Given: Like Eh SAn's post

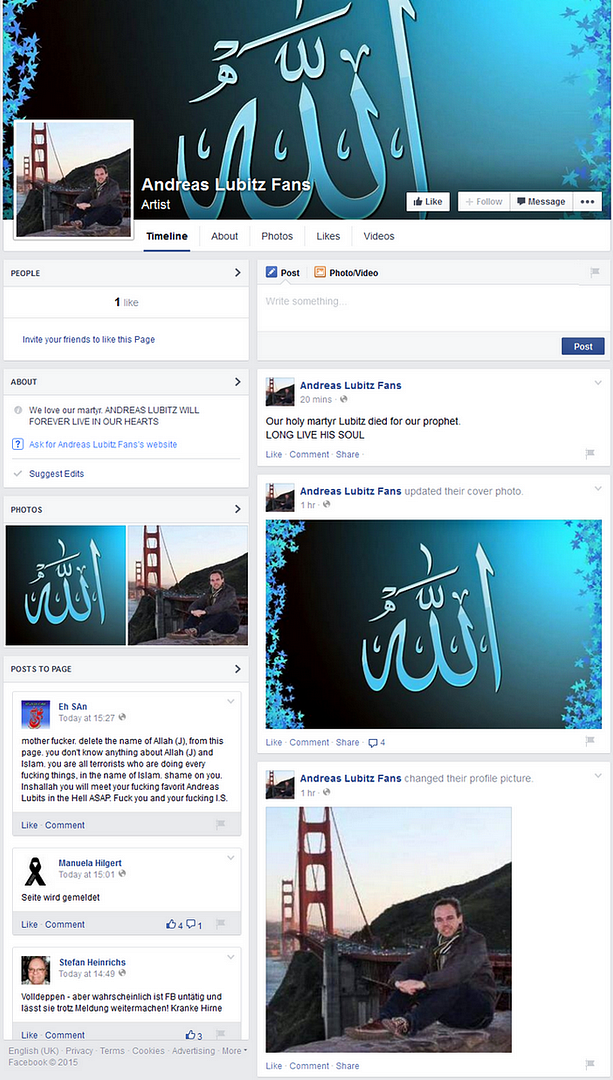Looking at the screenshot, I should [30, 825].
